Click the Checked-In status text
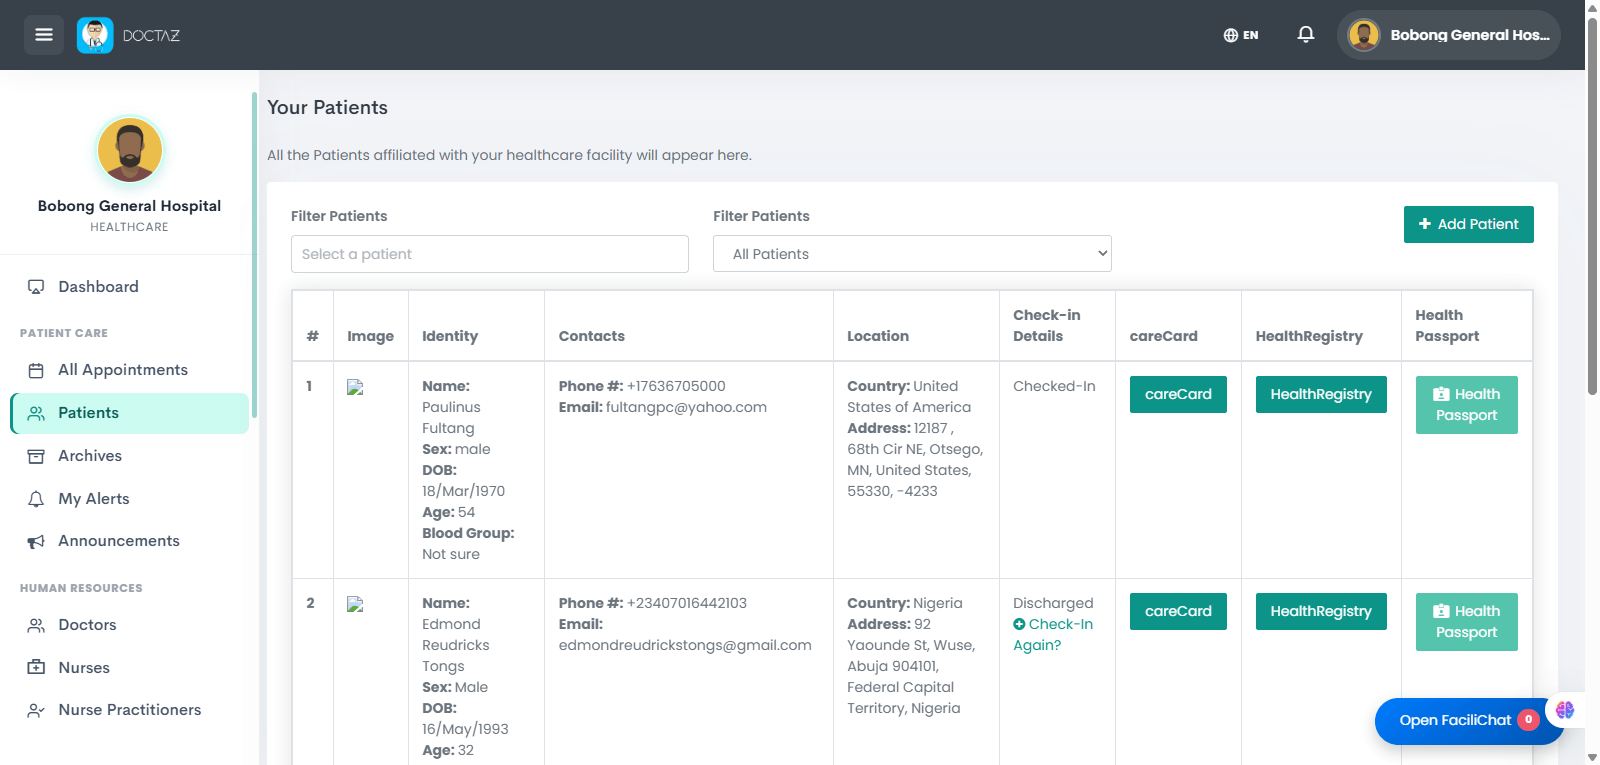The image size is (1600, 765). click(1054, 386)
